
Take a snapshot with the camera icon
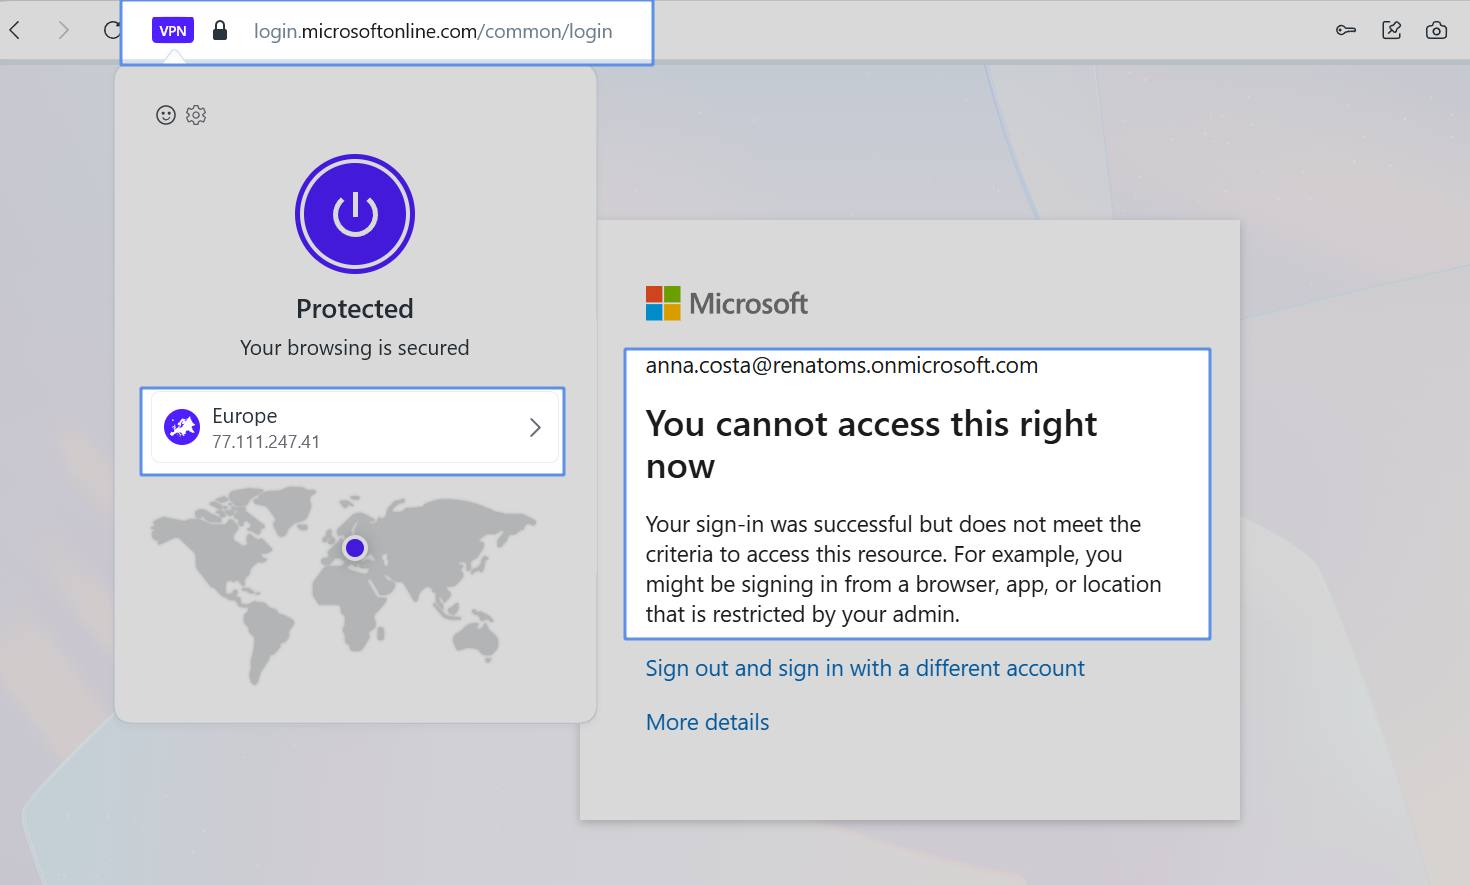1437,30
